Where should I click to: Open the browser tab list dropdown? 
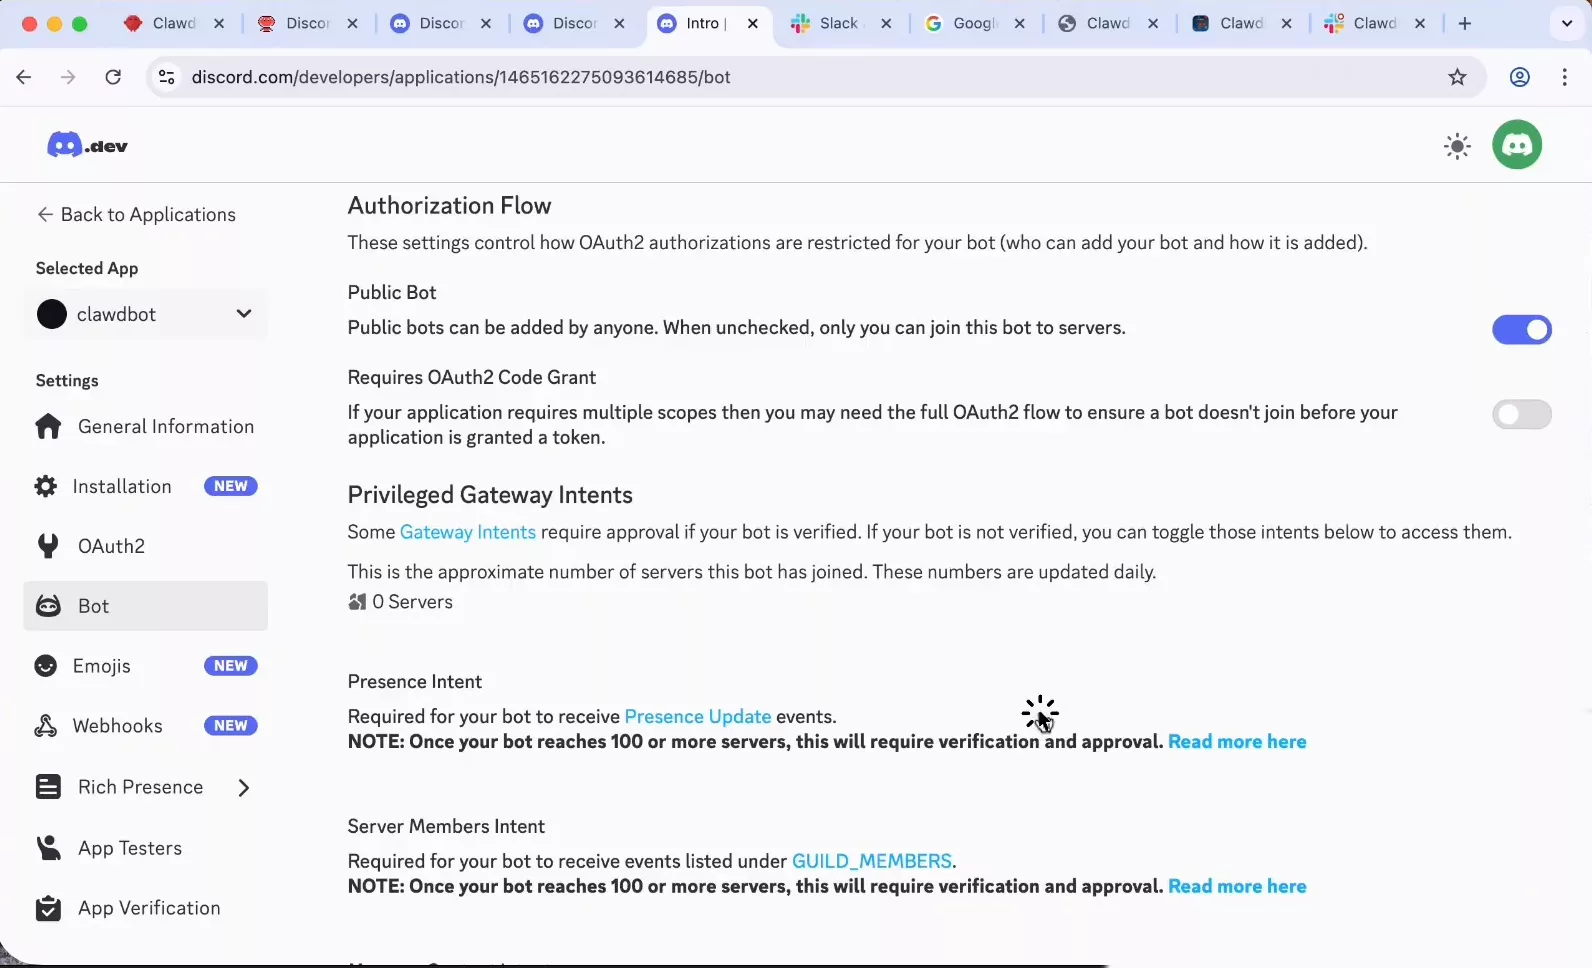point(1566,23)
